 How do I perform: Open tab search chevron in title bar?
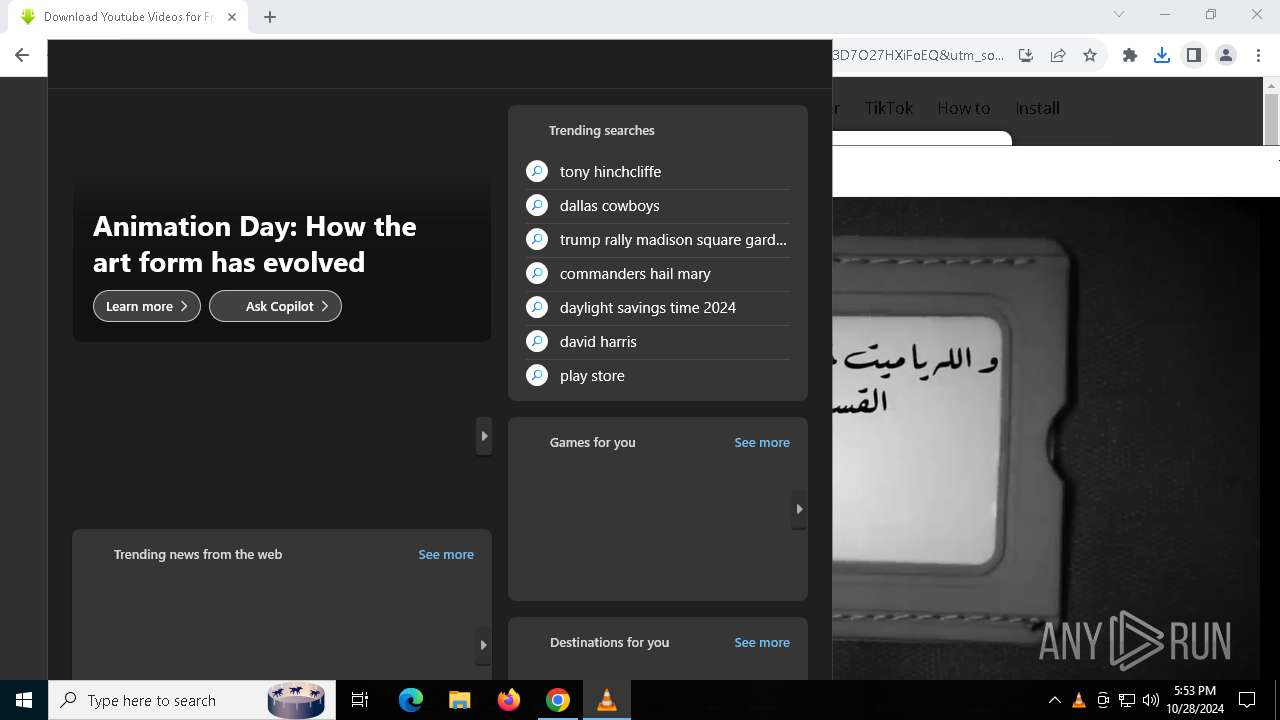(x=1119, y=15)
